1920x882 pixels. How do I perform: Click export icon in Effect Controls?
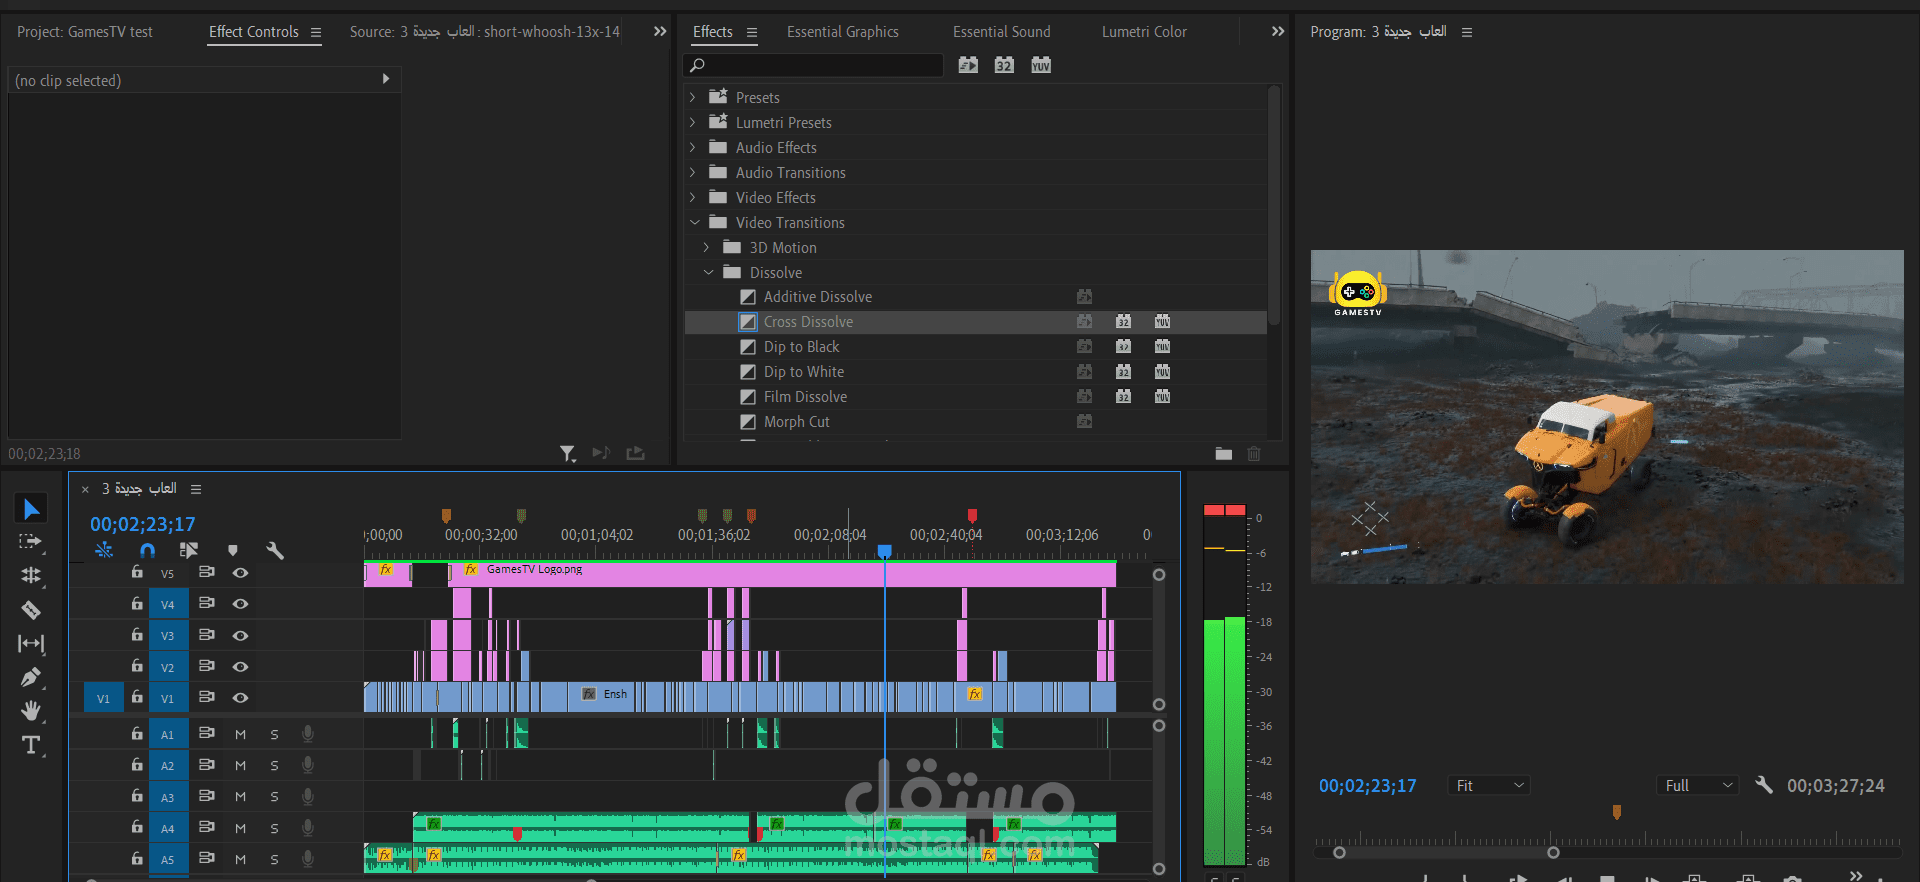click(635, 454)
